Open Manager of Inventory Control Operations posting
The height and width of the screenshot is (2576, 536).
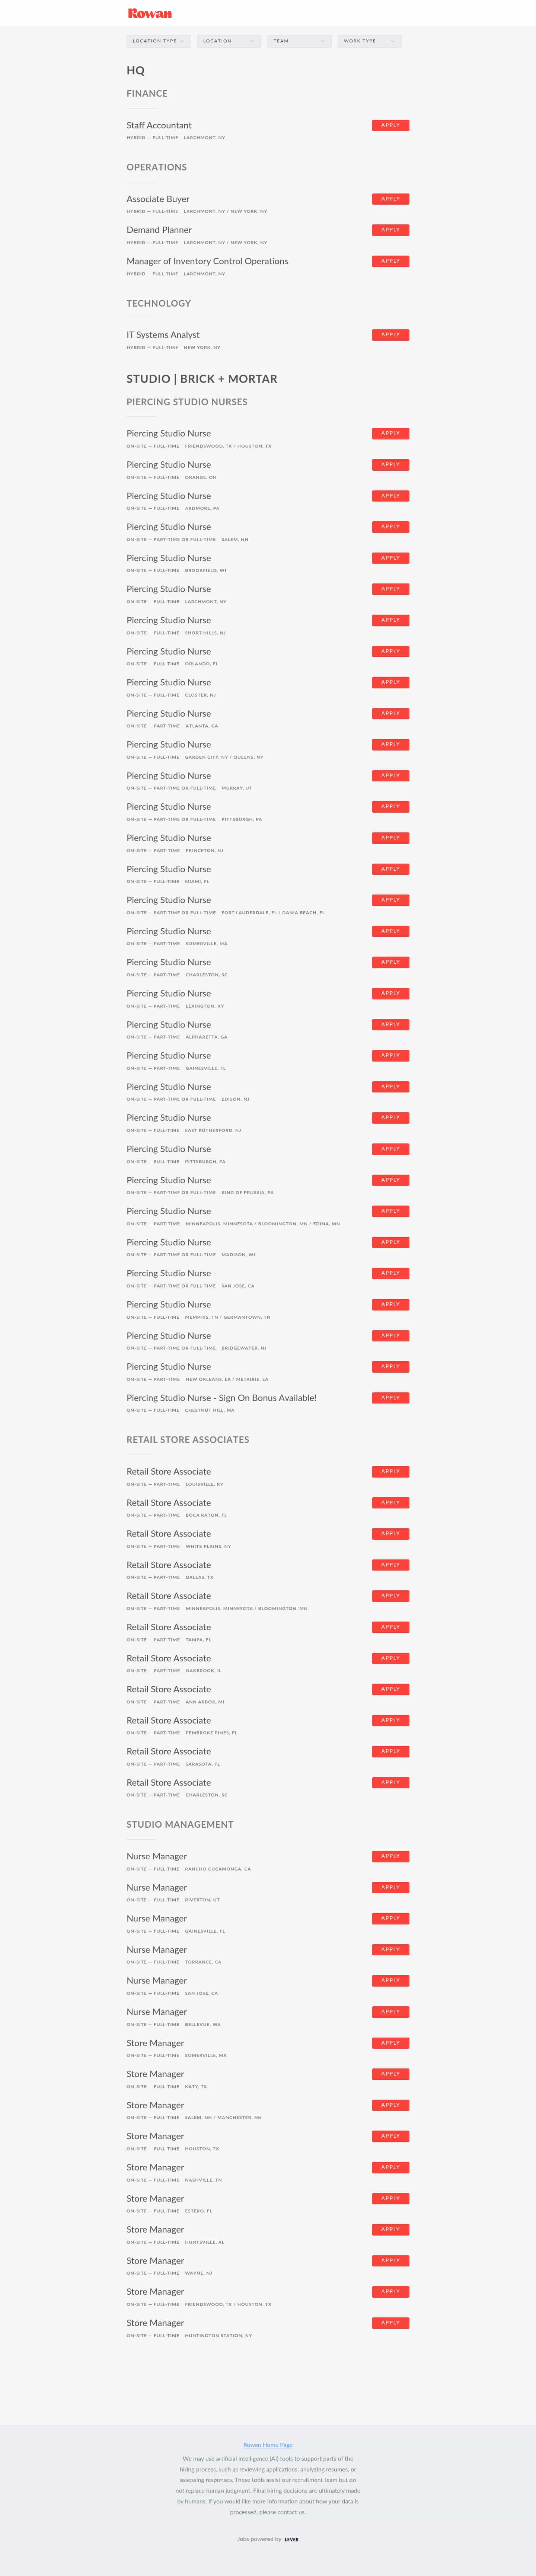click(x=207, y=261)
